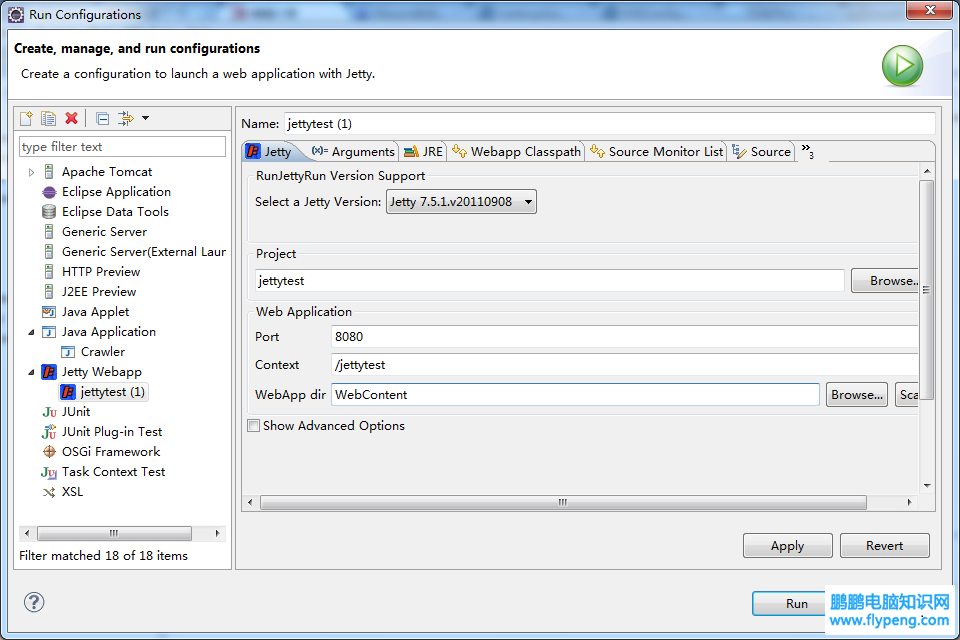Click the type filter text field

pyautogui.click(x=122, y=146)
